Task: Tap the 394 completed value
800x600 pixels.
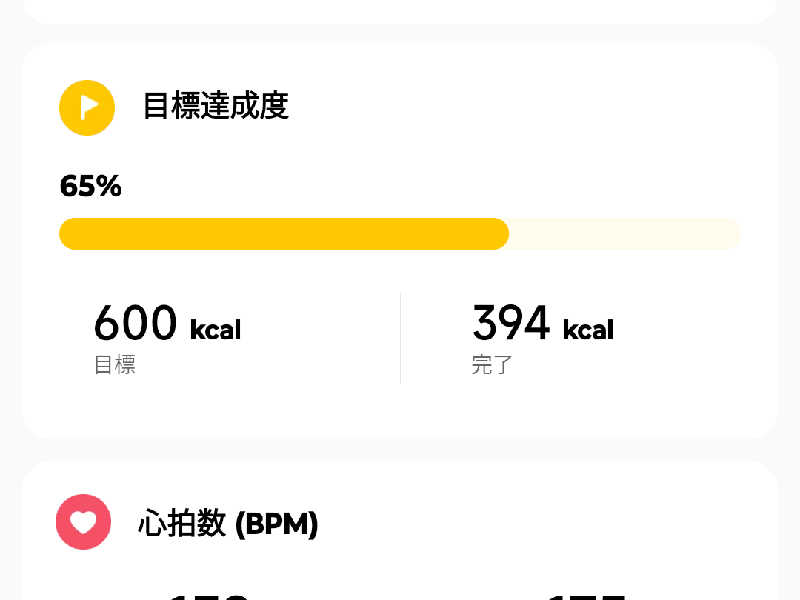Action: [511, 322]
